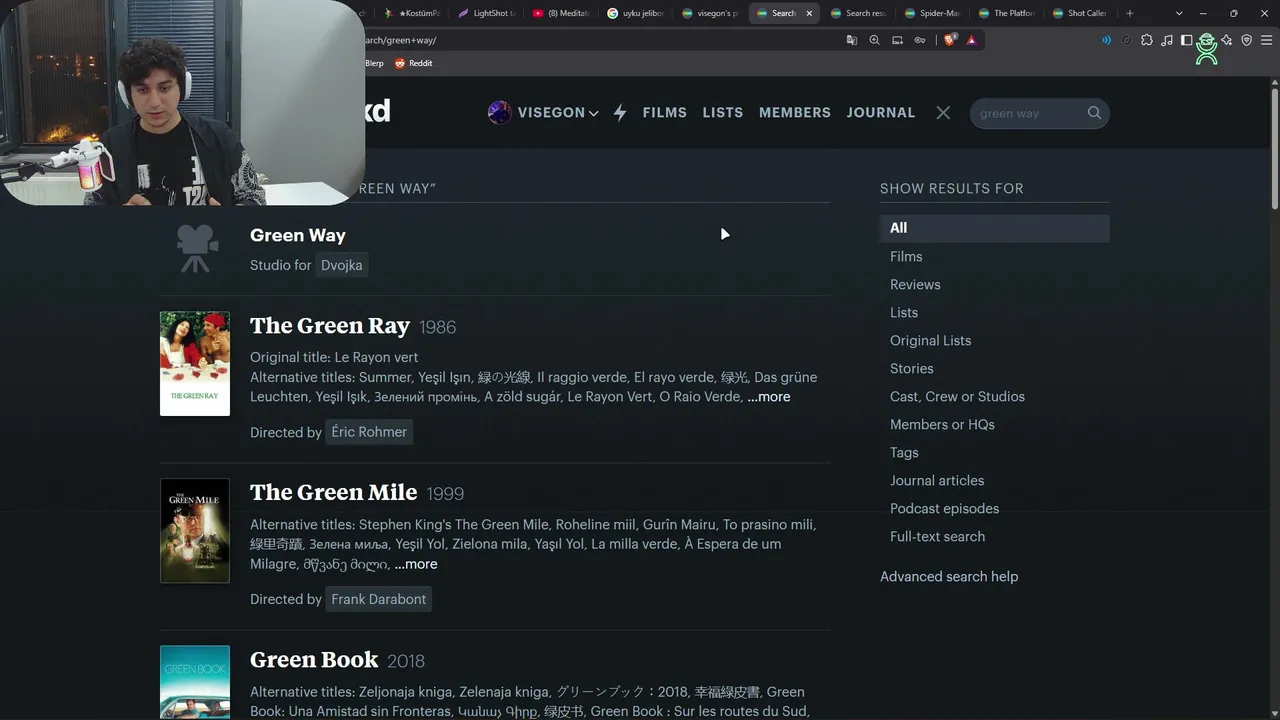Filter results by Members or HQs
This screenshot has height=720, width=1280.
(x=942, y=425)
